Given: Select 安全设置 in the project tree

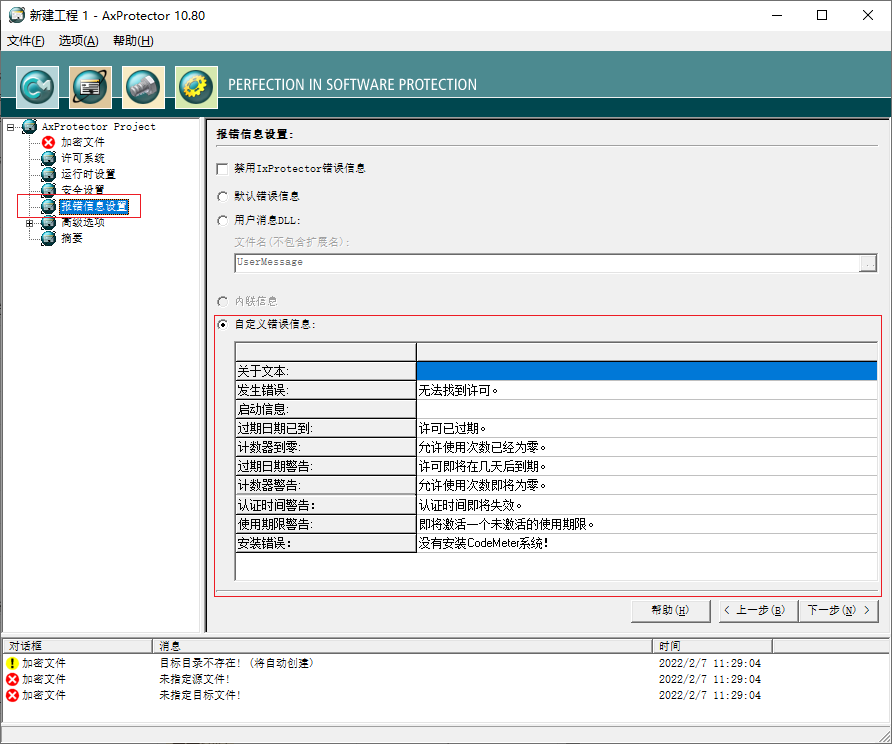Looking at the screenshot, I should pyautogui.click(x=83, y=190).
